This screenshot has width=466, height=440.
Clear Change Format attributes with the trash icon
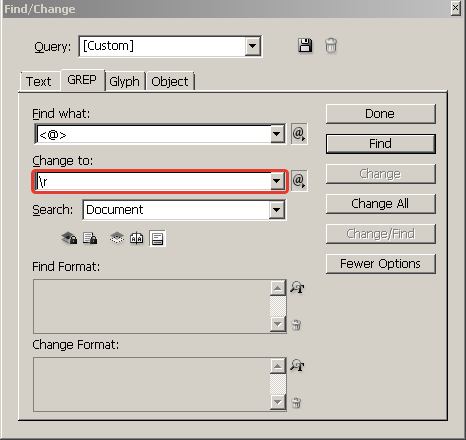click(x=296, y=403)
